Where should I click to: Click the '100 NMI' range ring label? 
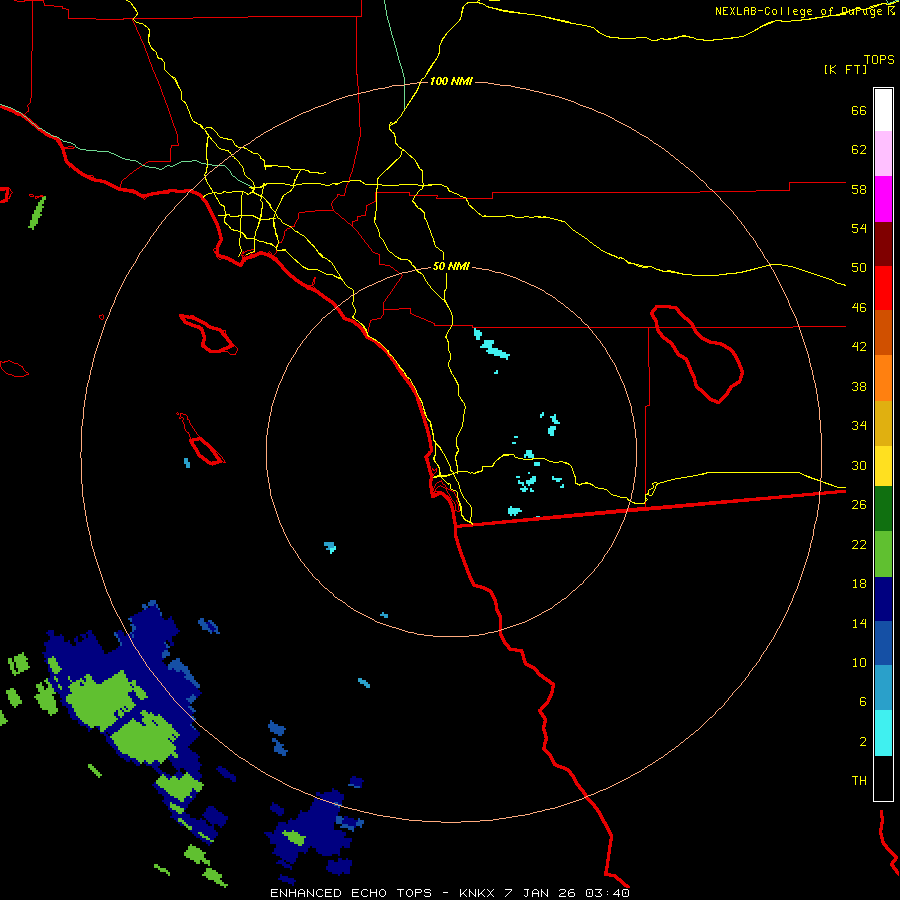[451, 82]
